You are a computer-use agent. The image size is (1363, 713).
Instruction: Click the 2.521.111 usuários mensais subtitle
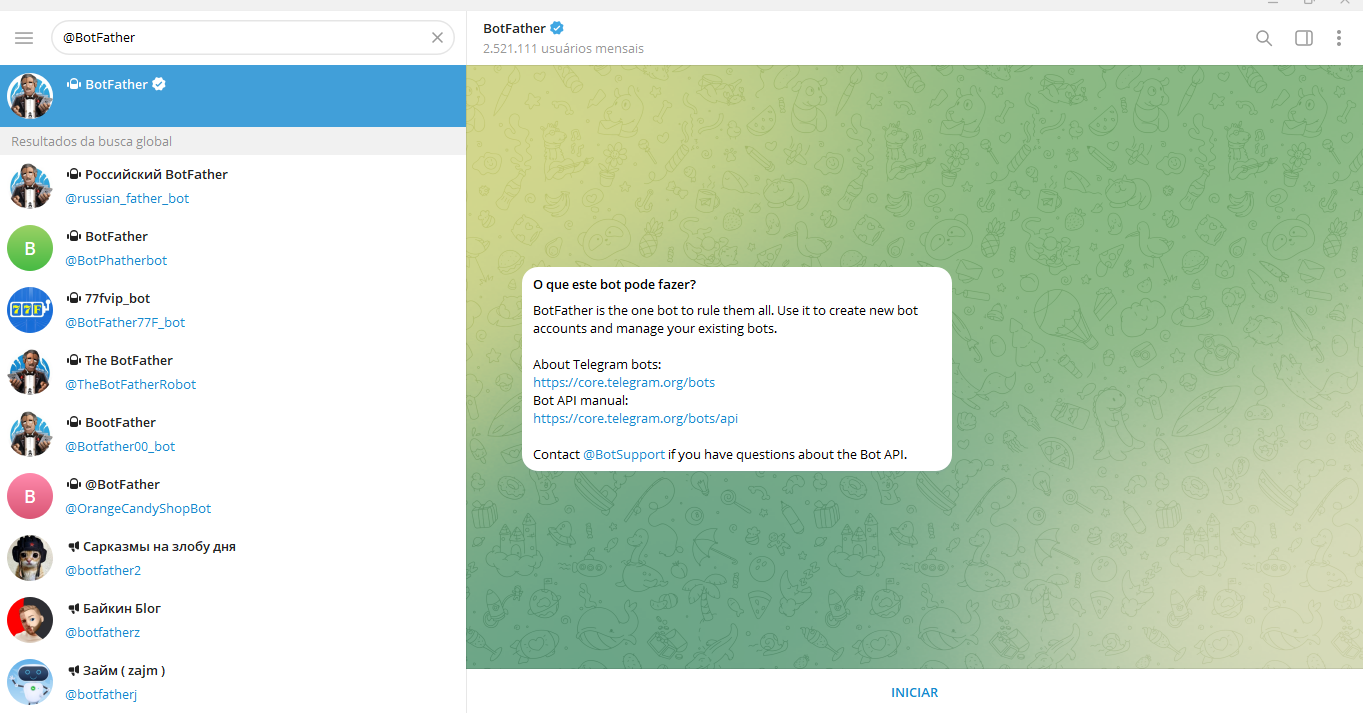pyautogui.click(x=563, y=48)
